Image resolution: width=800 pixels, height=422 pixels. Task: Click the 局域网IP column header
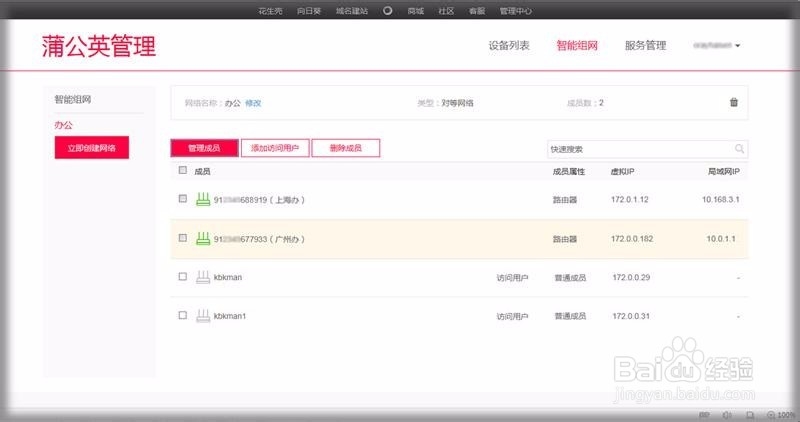(x=723, y=171)
